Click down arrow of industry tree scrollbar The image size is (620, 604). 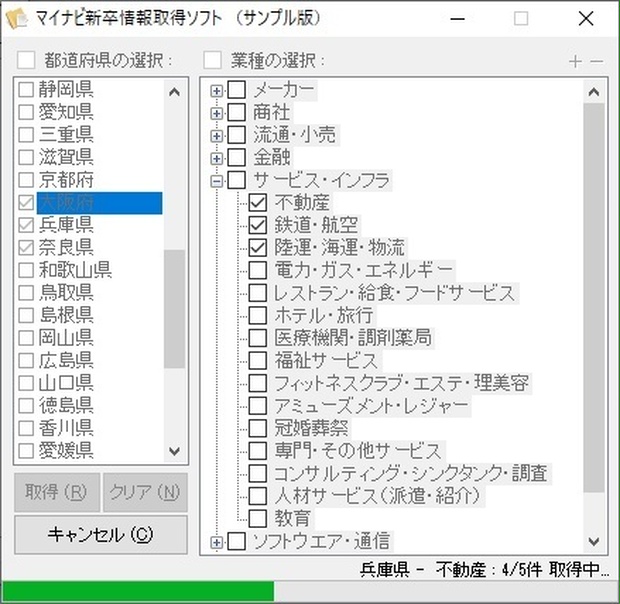click(x=594, y=541)
